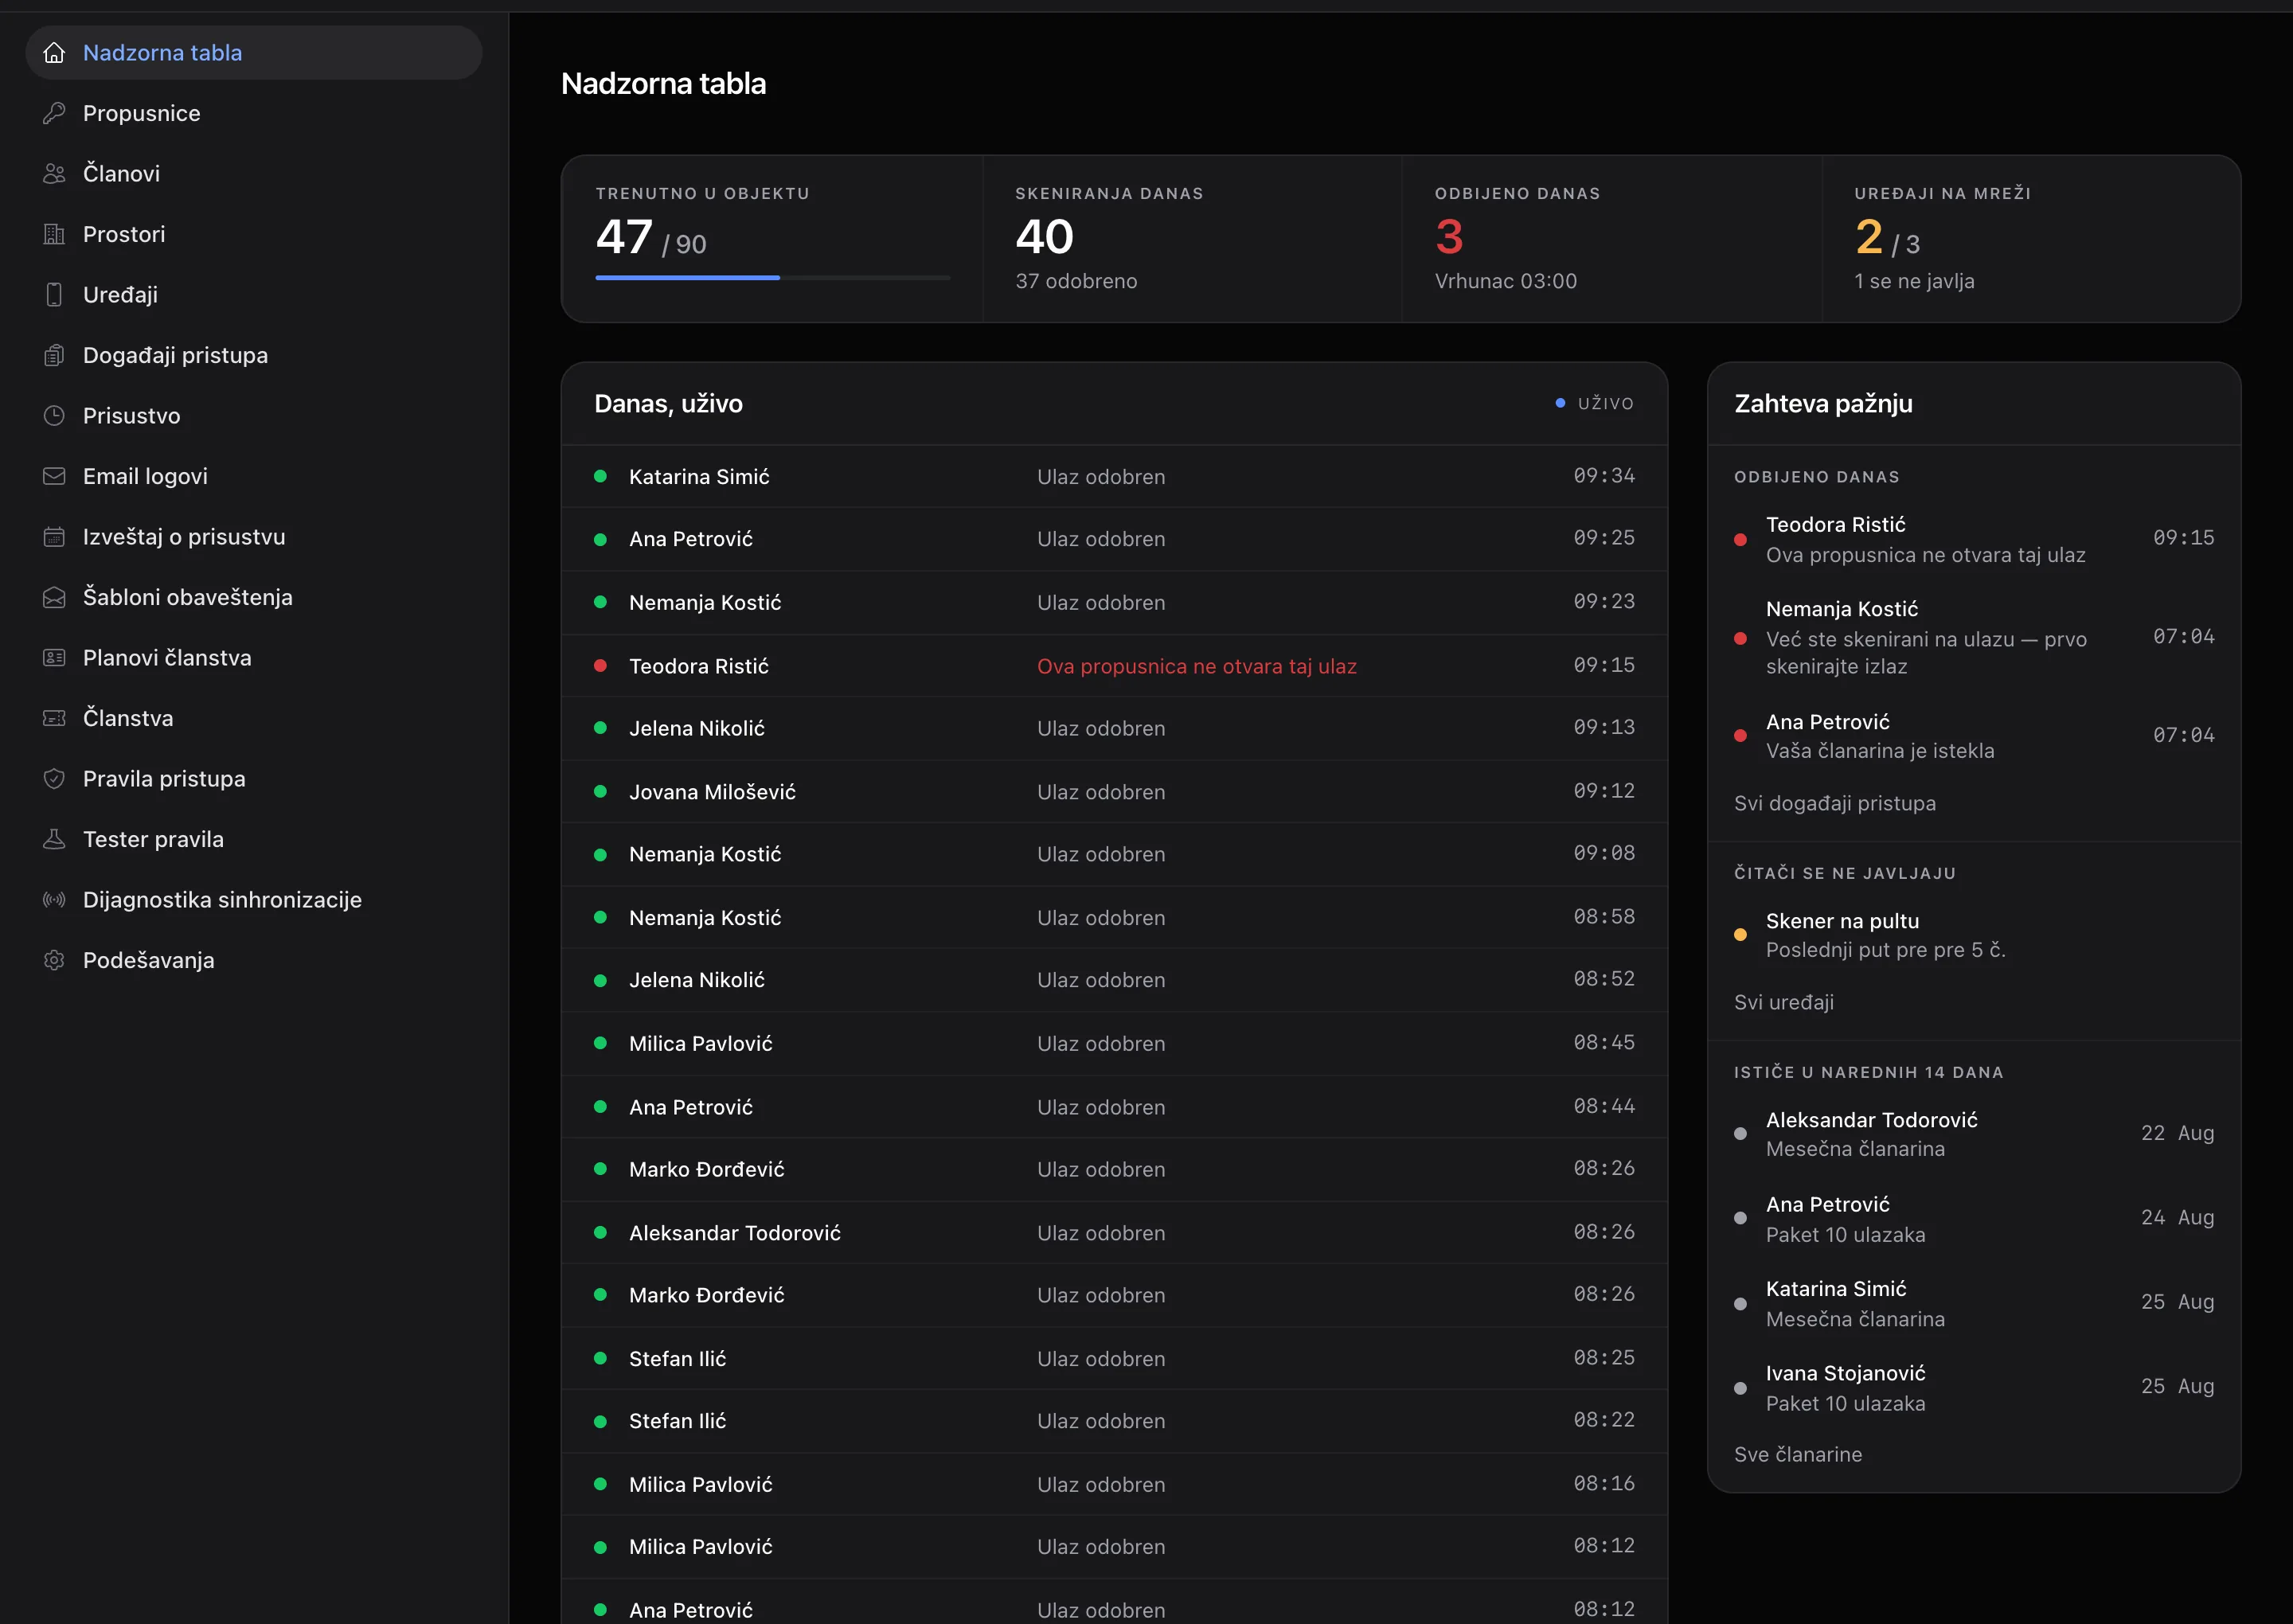Screen dimensions: 2293x1624
Task: Click the Dijagnostika sinhronizacije signal icon
Action: pos(54,900)
